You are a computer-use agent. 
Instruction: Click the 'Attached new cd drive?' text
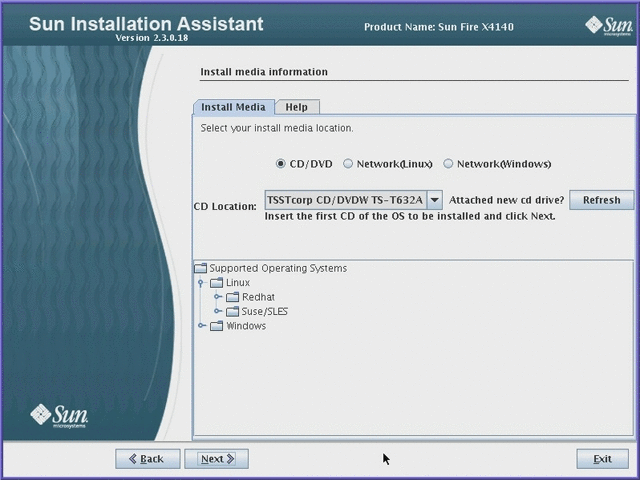point(507,200)
